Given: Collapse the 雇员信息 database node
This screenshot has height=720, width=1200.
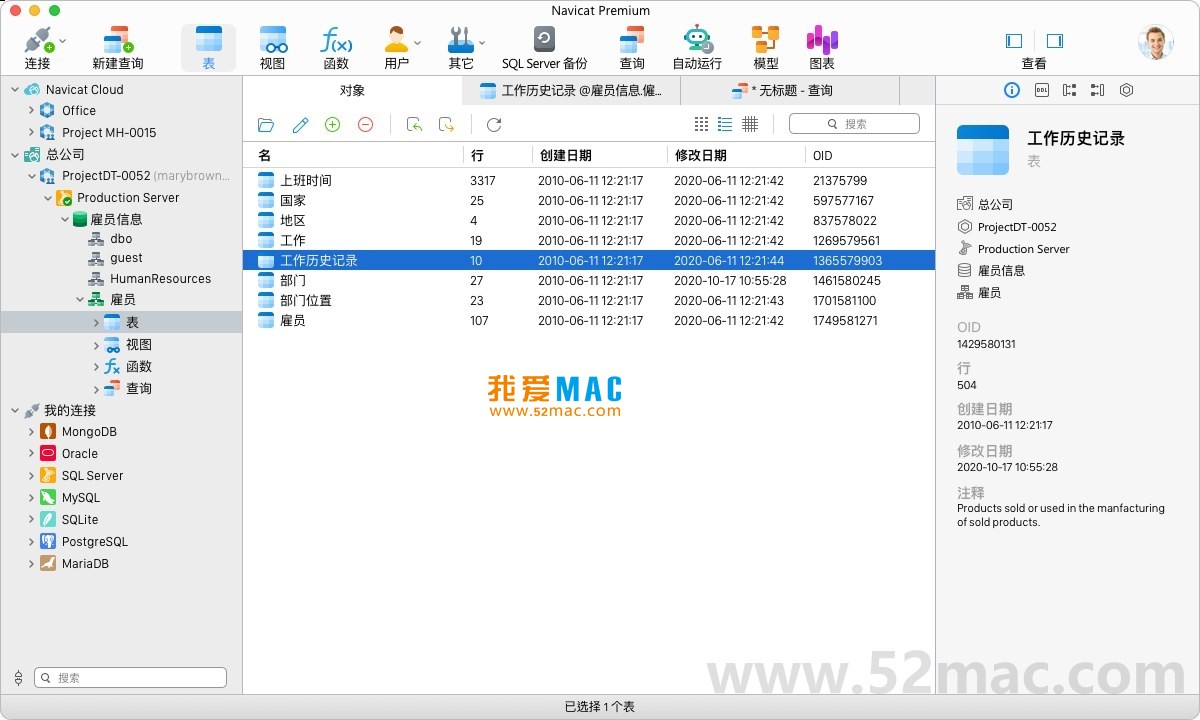Looking at the screenshot, I should (x=65, y=219).
